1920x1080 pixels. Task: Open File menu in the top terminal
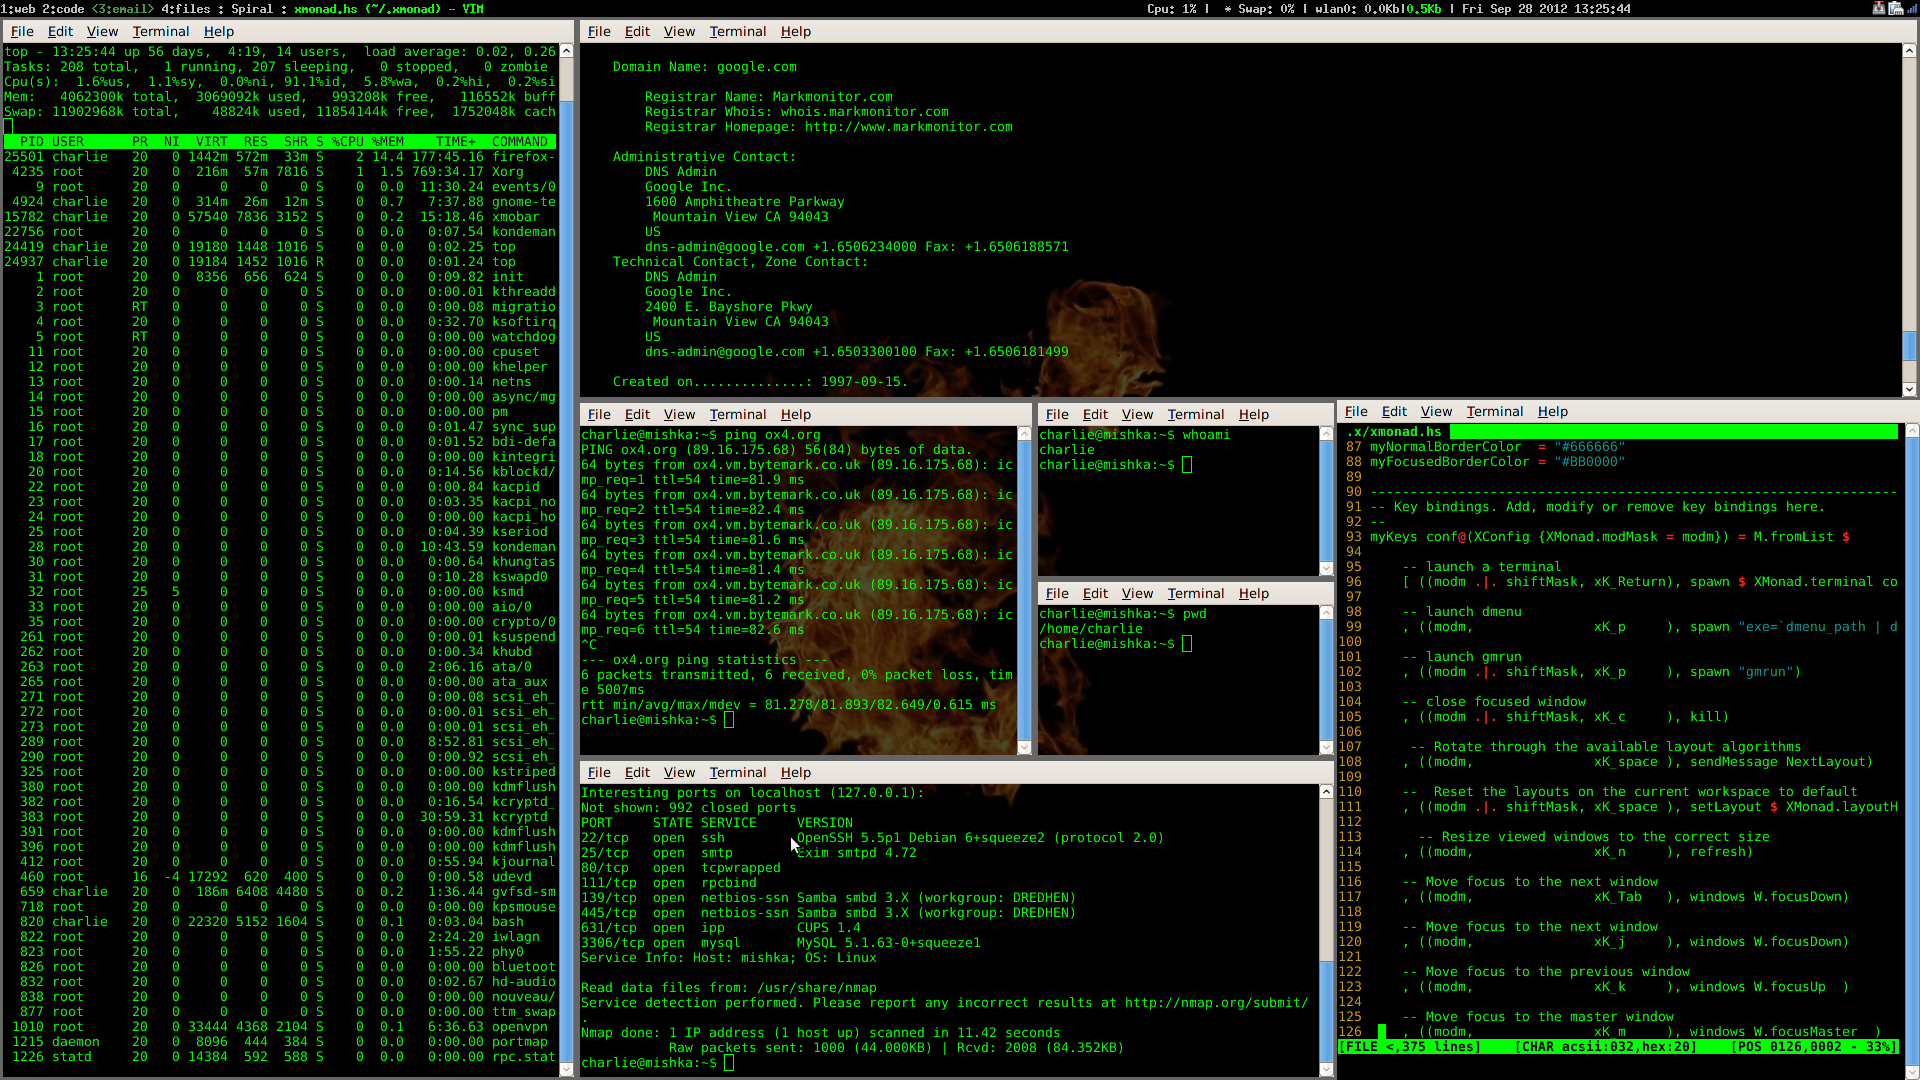pyautogui.click(x=22, y=31)
